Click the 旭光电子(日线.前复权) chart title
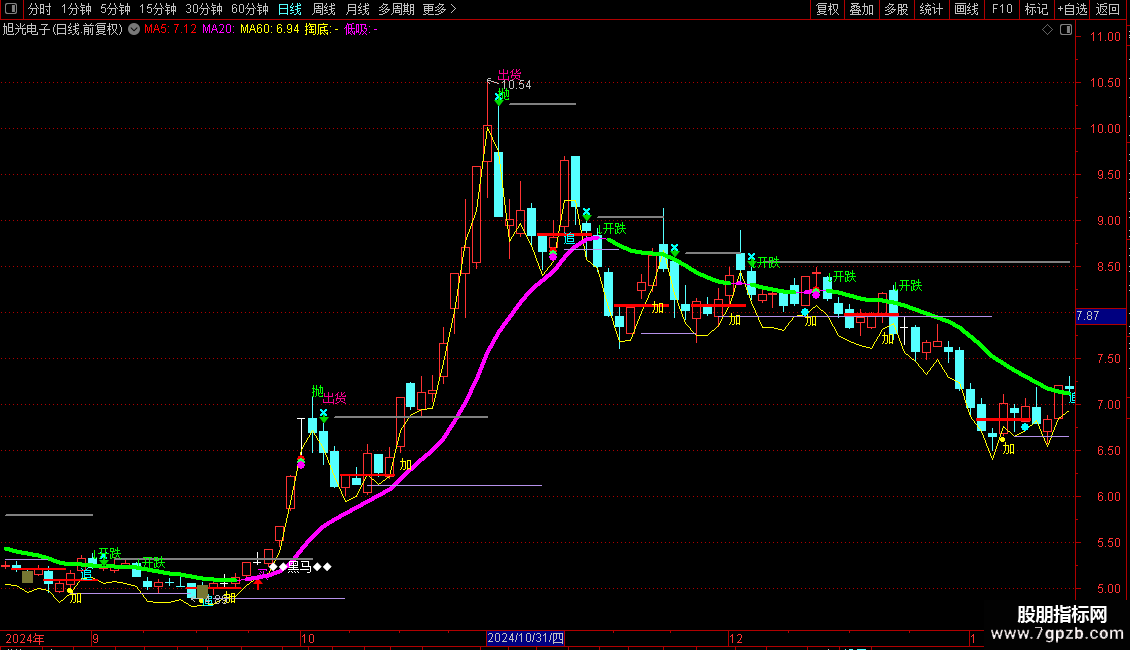Image resolution: width=1130 pixels, height=650 pixels. coord(63,30)
